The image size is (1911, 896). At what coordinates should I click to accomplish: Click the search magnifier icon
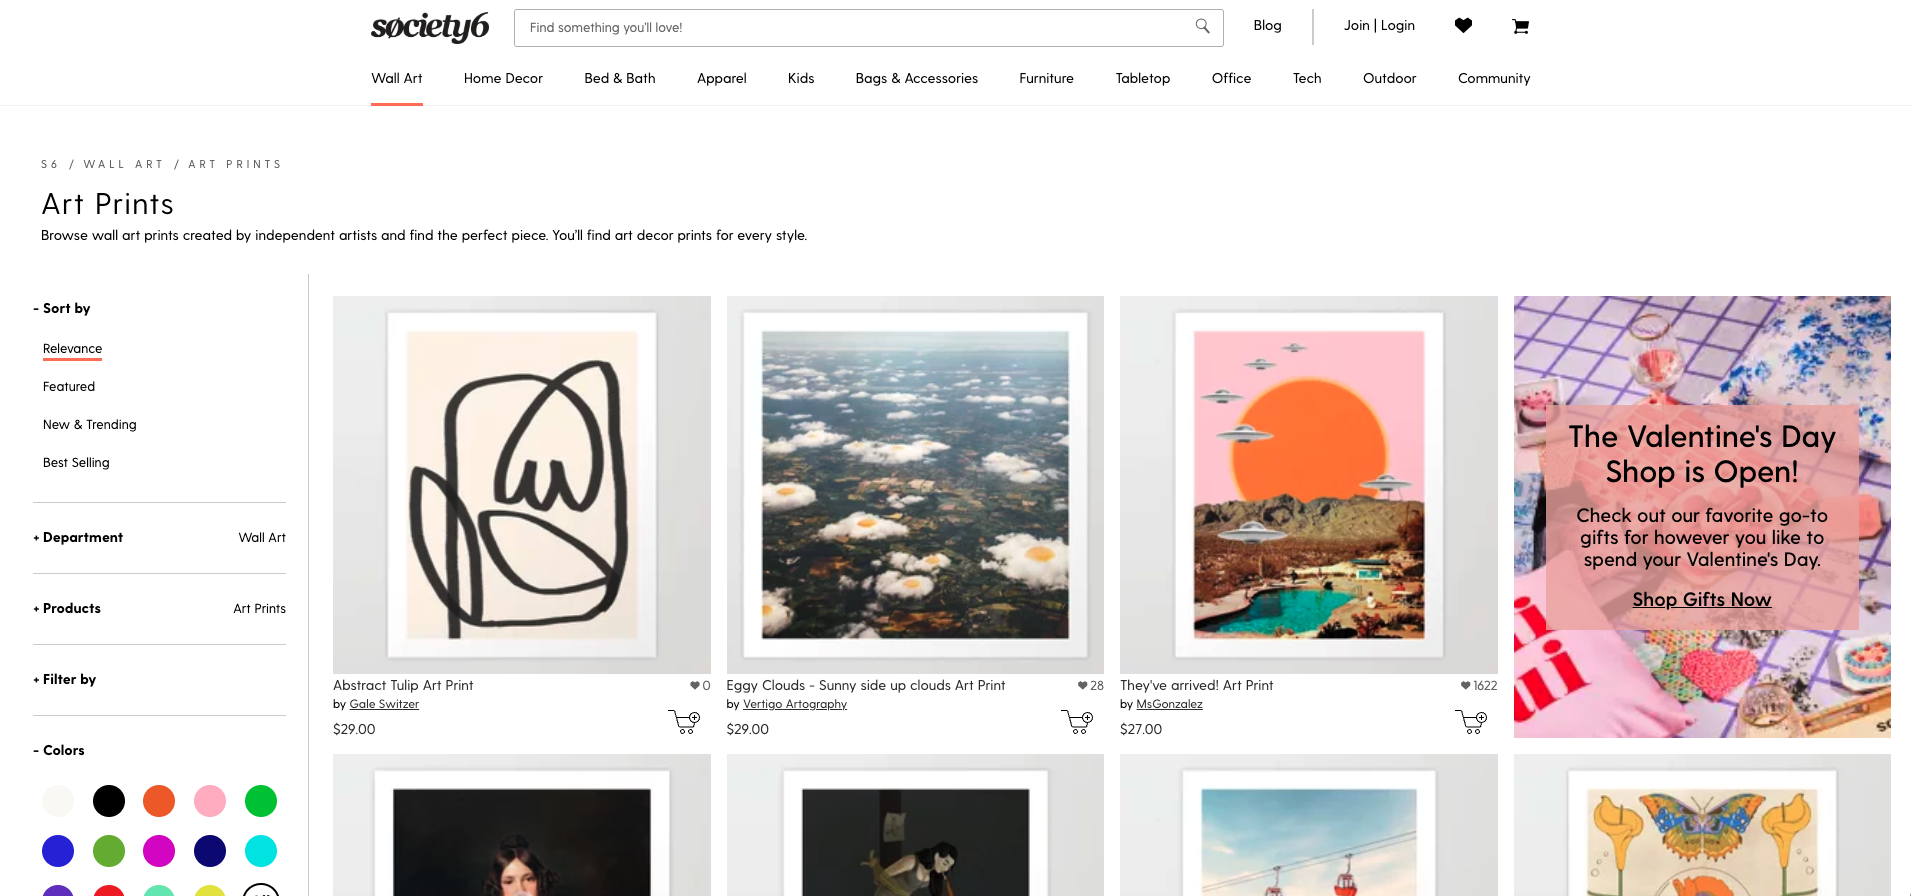[1202, 27]
